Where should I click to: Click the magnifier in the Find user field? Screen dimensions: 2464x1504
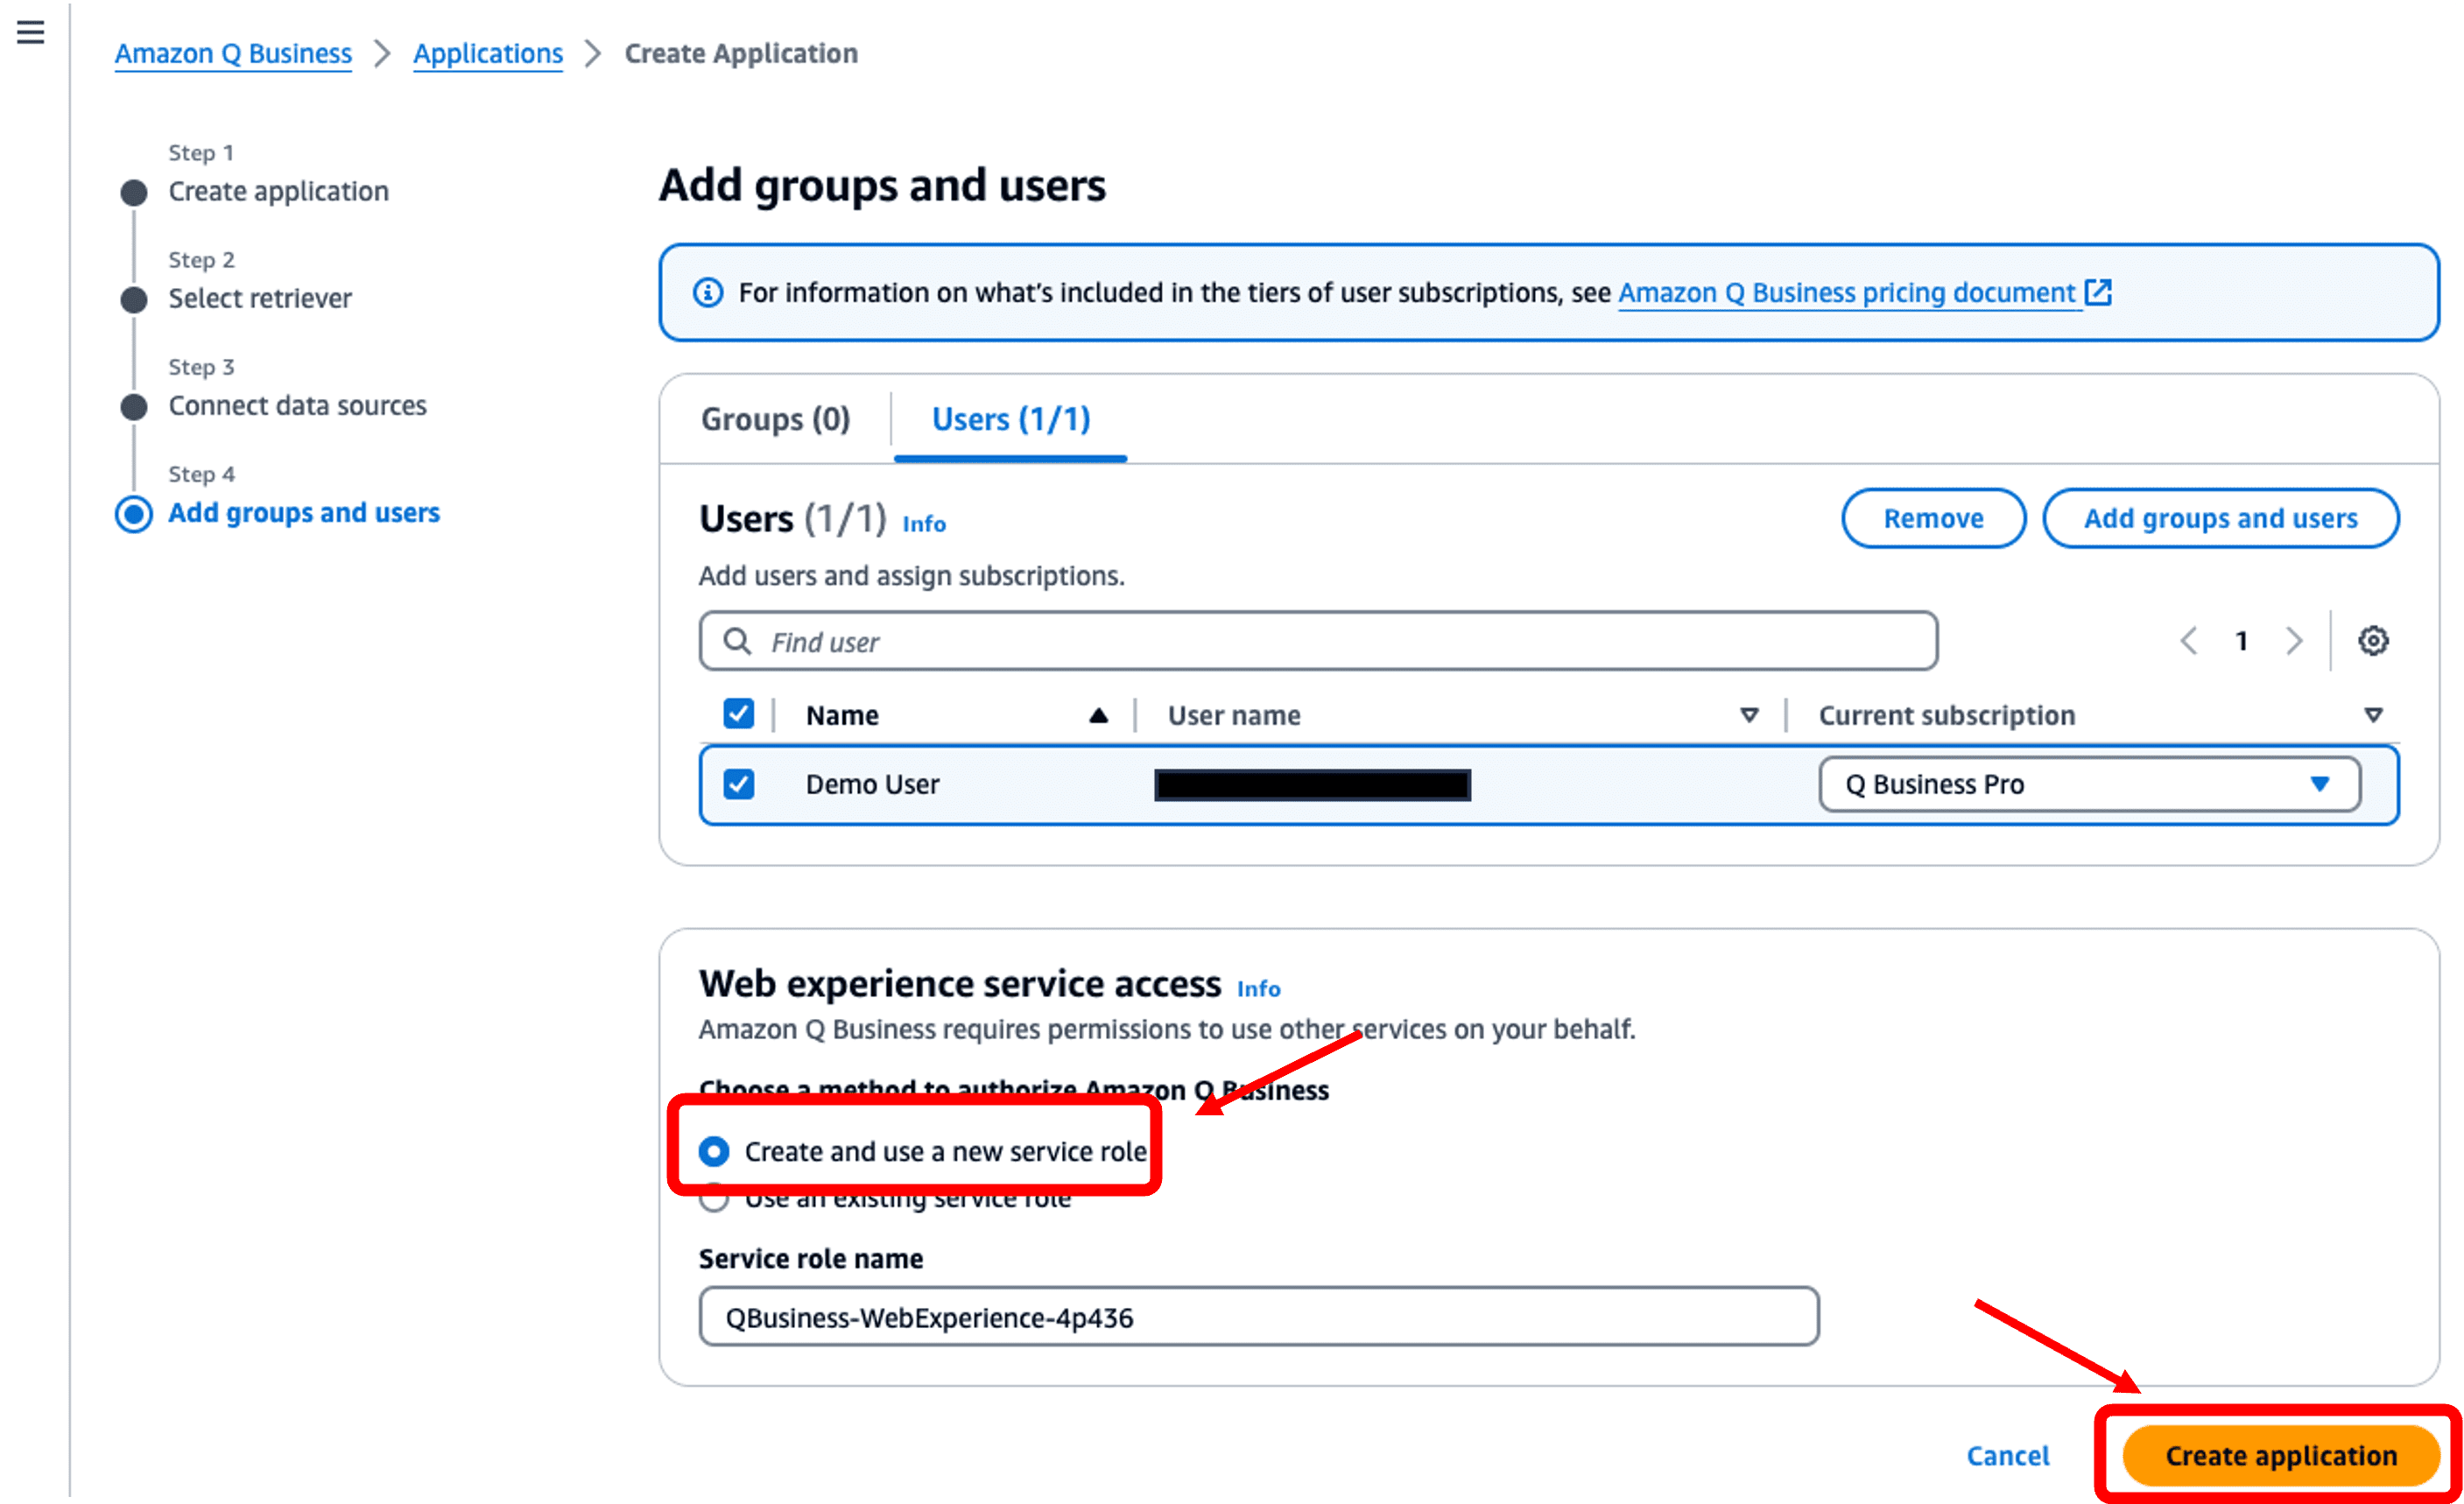click(737, 641)
